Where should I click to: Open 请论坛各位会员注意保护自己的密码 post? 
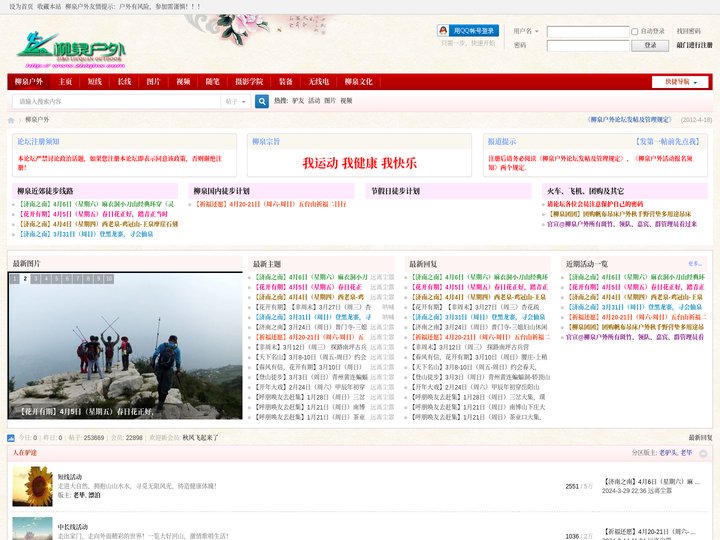click(x=595, y=204)
